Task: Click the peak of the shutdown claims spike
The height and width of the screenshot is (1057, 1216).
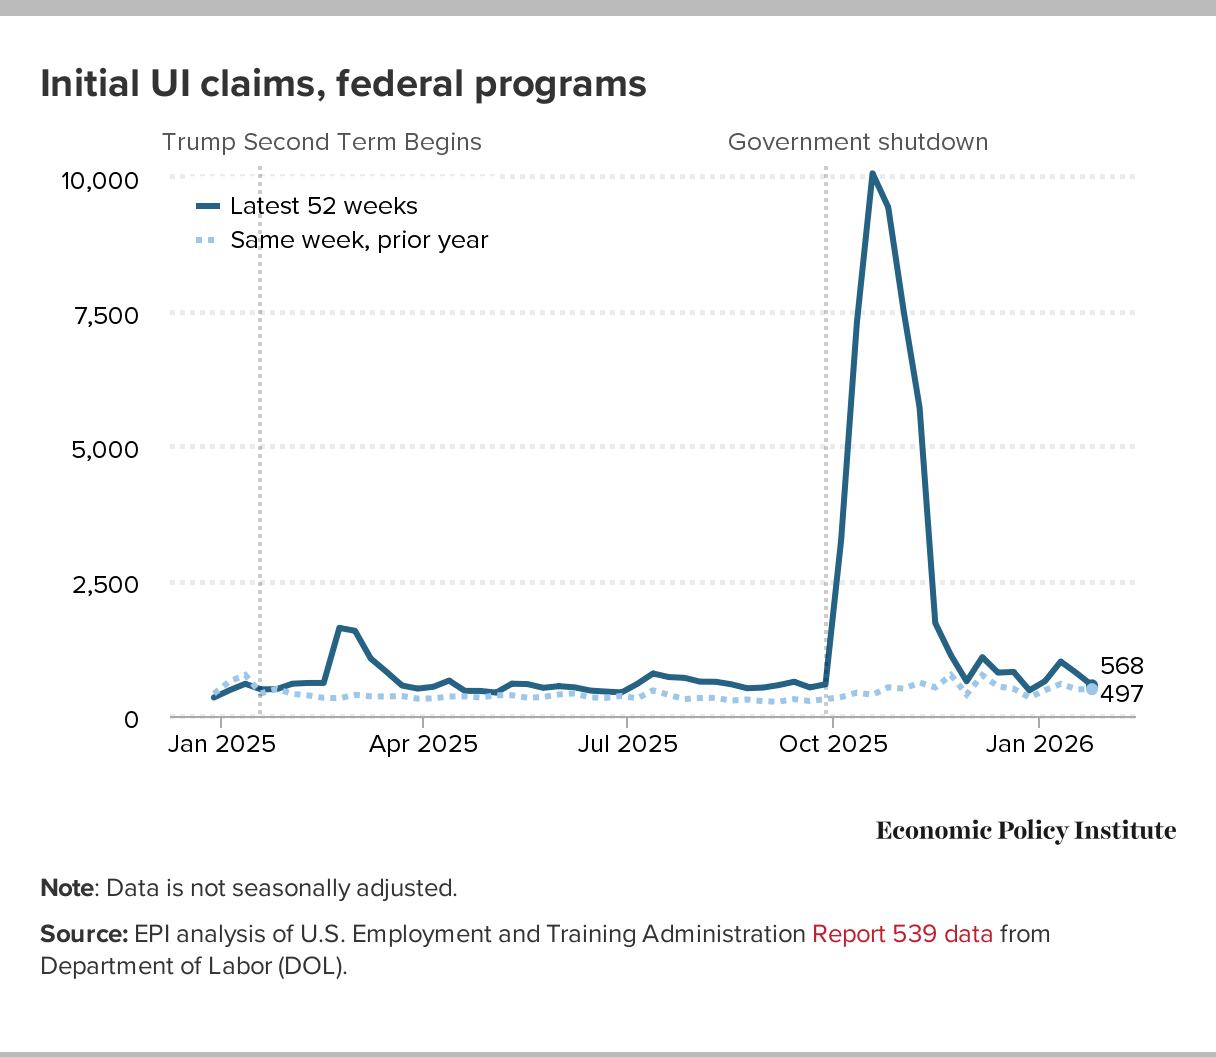Action: coord(872,174)
